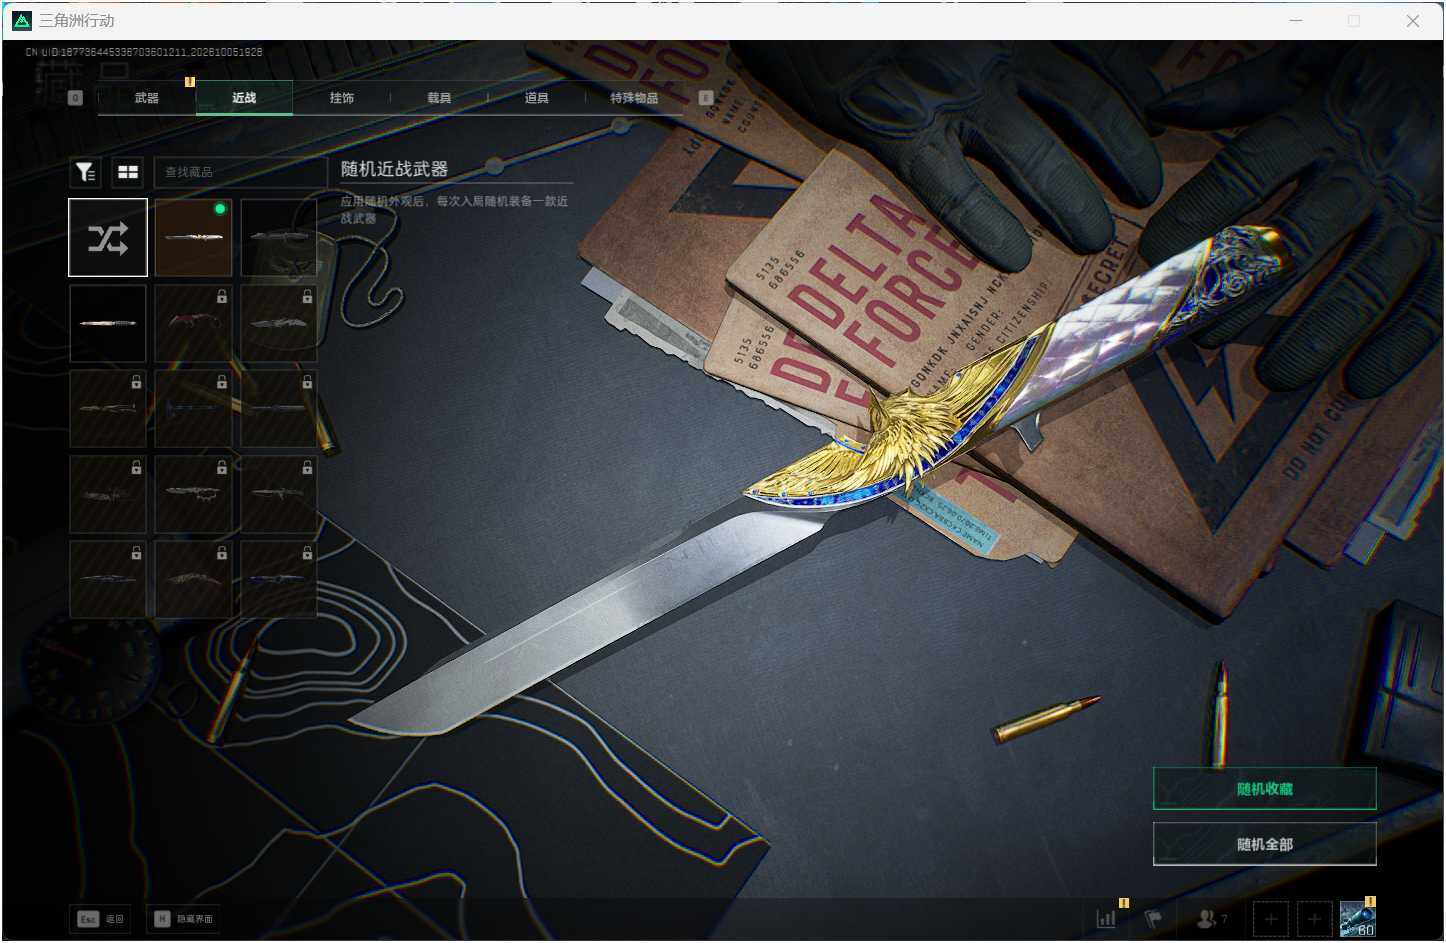Click the 随机全部 button
The height and width of the screenshot is (943, 1446).
(x=1264, y=844)
